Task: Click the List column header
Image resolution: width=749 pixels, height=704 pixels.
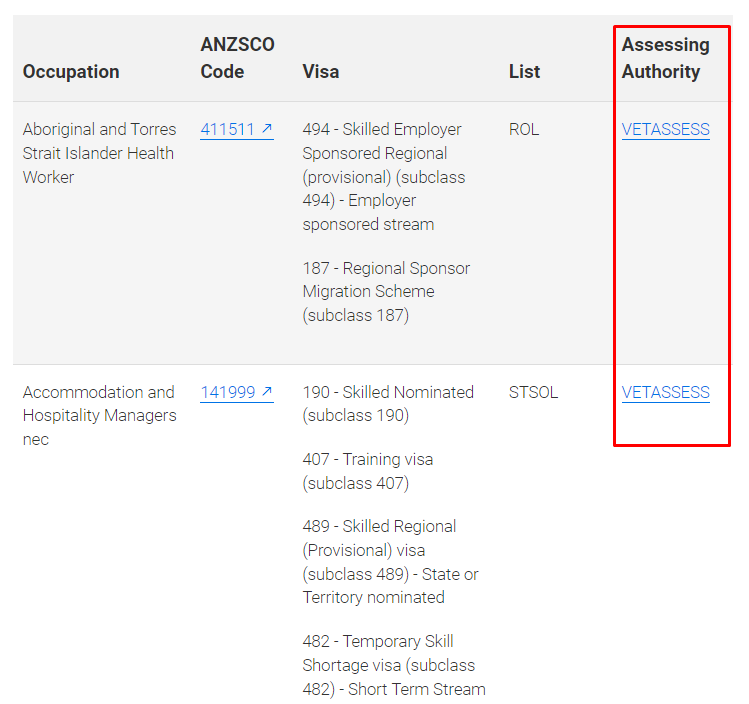Action: coord(524,72)
